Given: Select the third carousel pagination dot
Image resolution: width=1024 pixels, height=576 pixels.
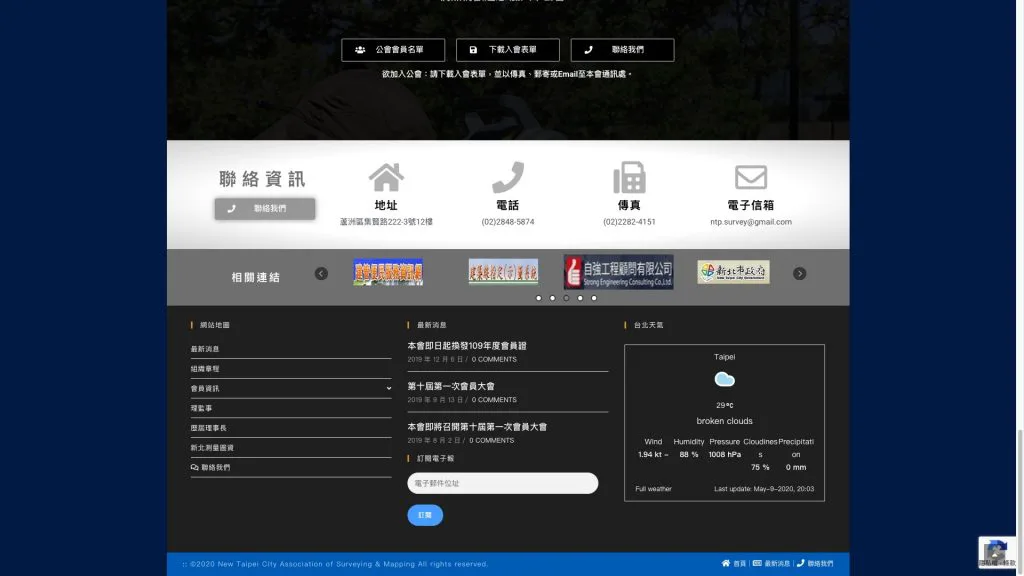Looking at the screenshot, I should point(566,298).
